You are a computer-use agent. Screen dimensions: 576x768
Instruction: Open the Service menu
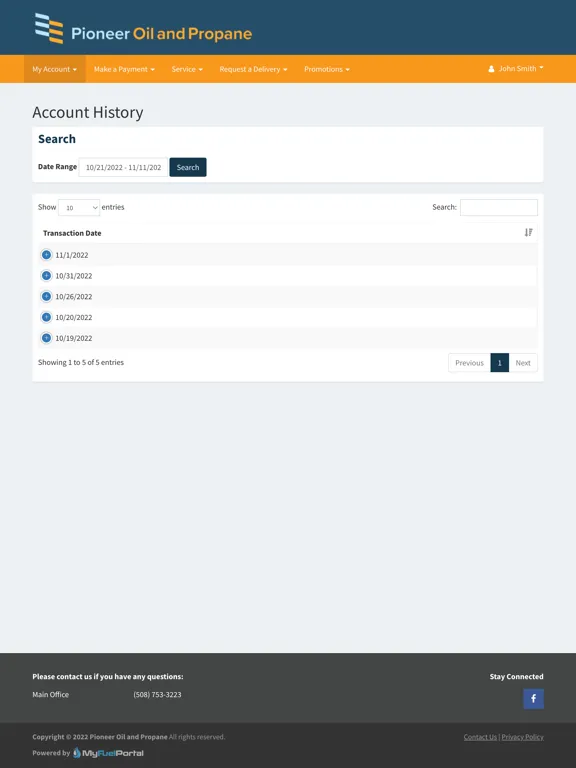coord(187,69)
